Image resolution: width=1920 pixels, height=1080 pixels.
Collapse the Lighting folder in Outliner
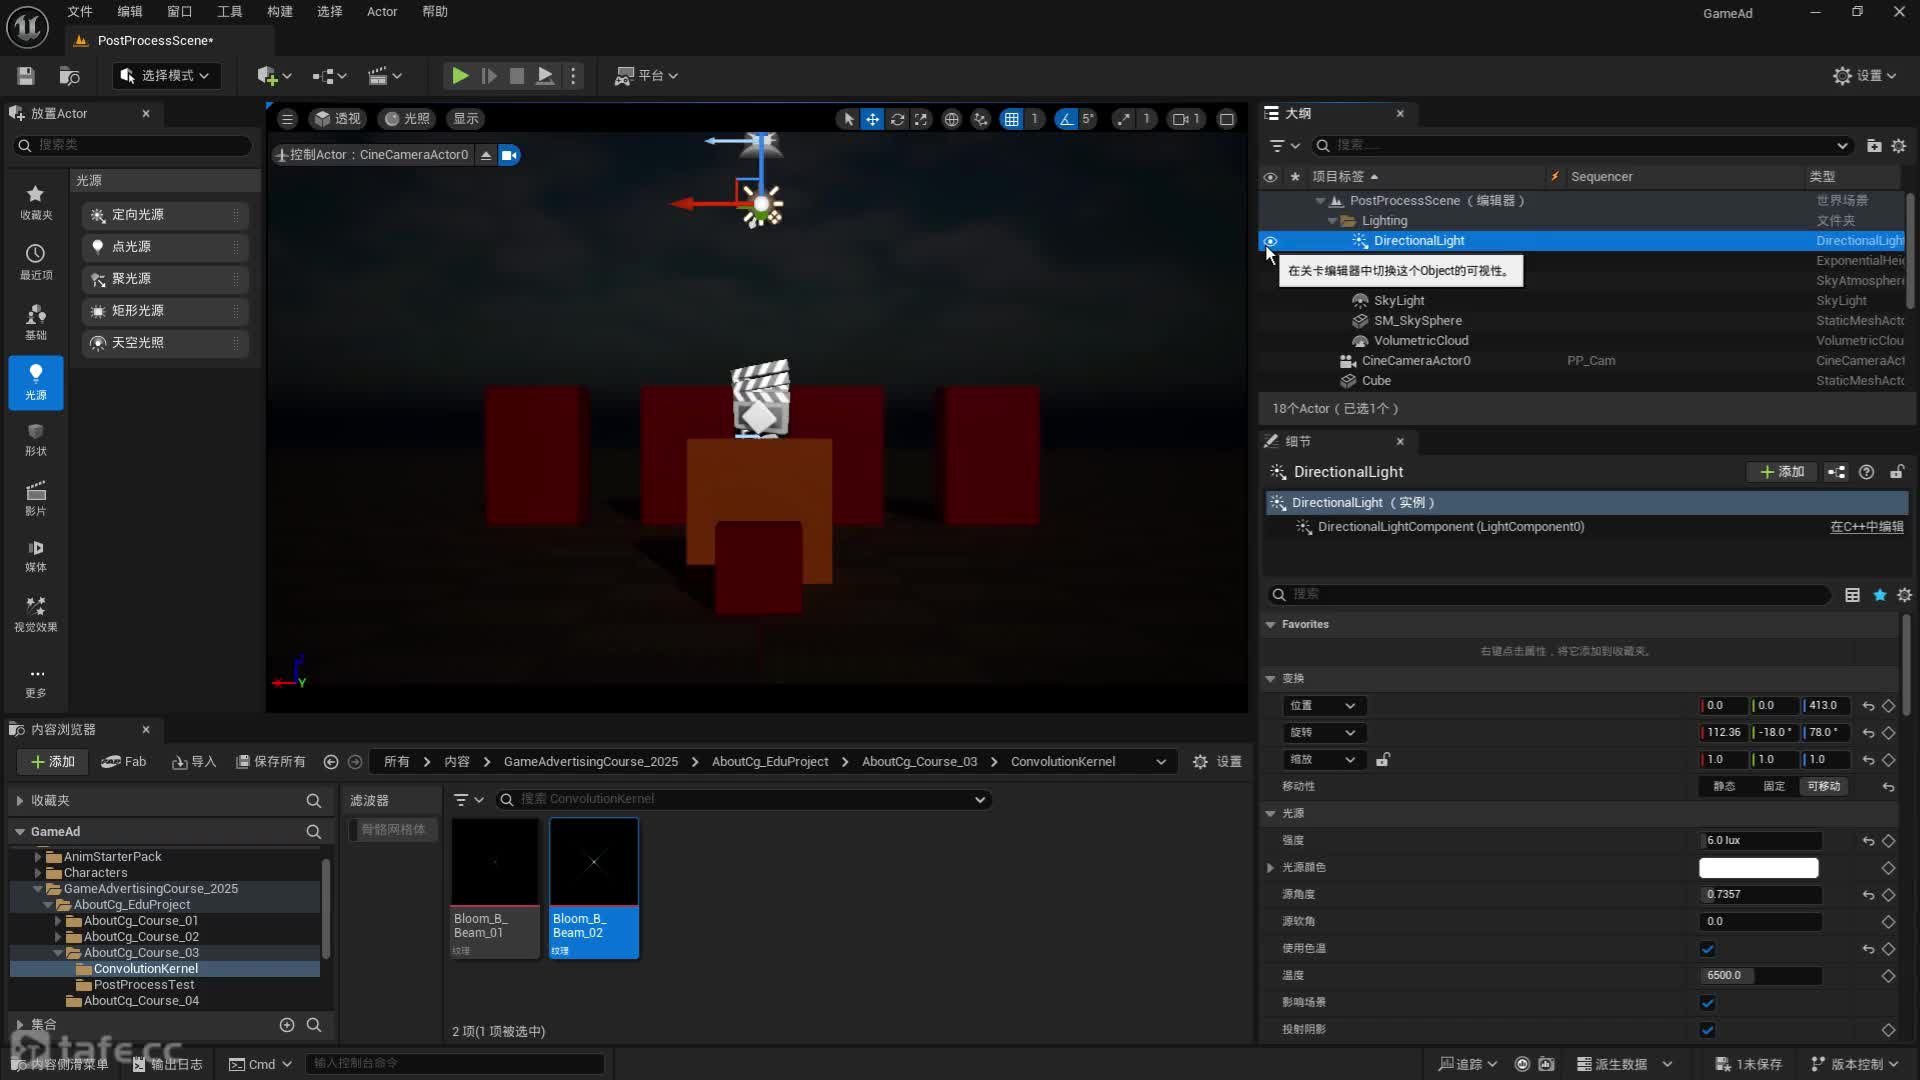(x=1332, y=220)
